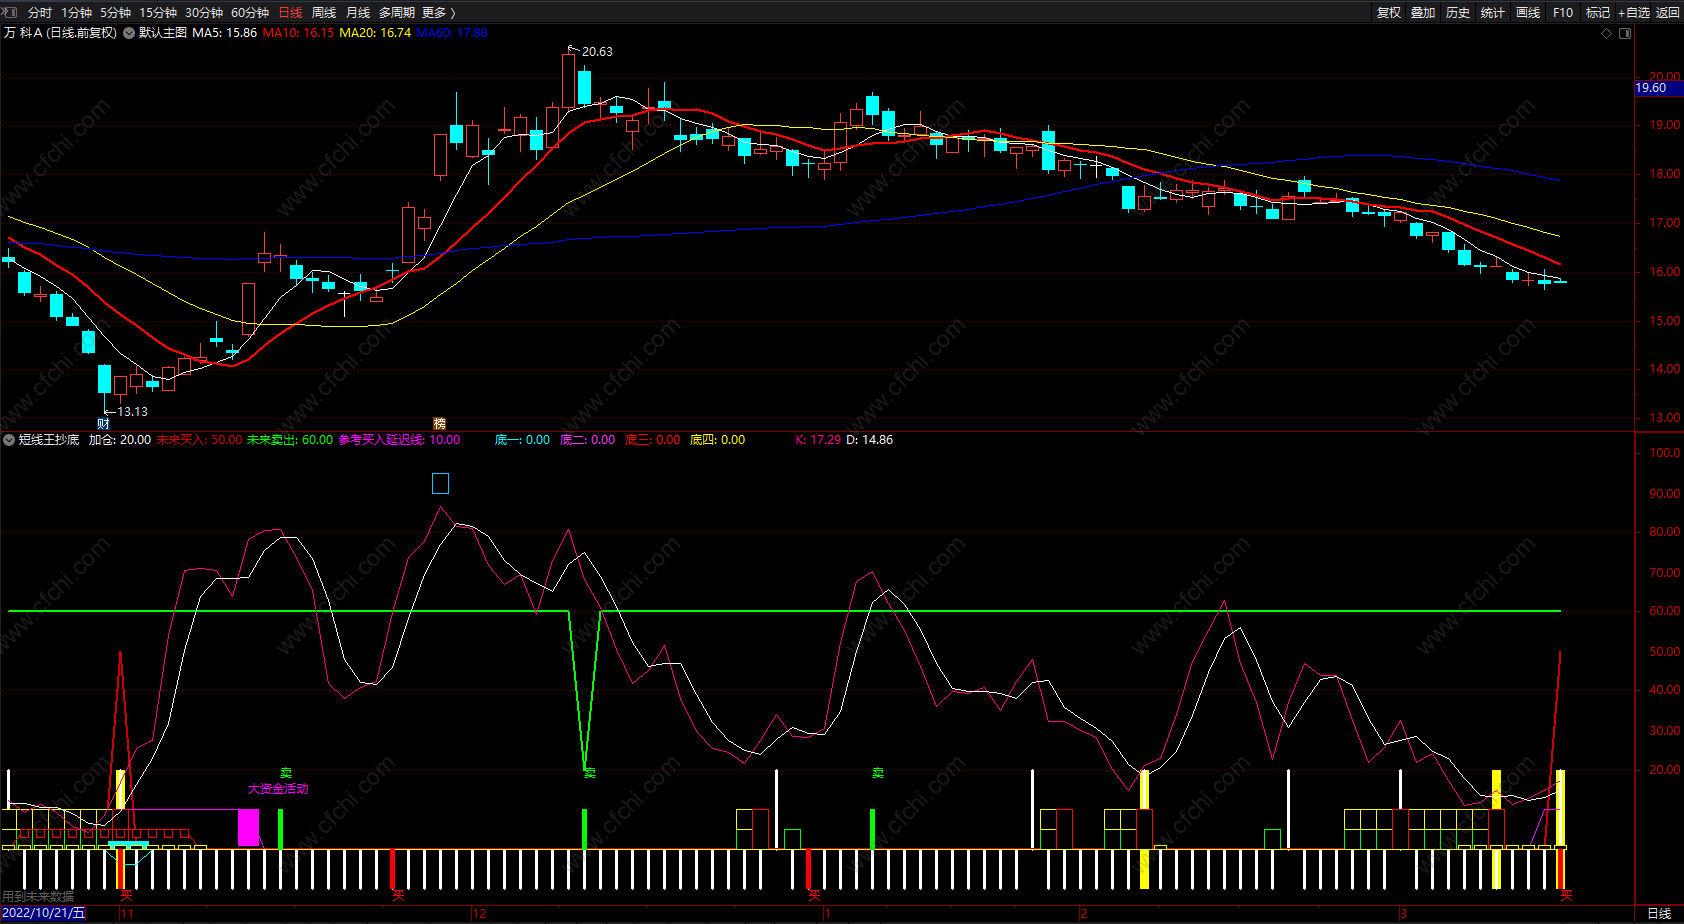The width and height of the screenshot is (1684, 924).
Task: Toggle 叠加 overlay mode
Action: tap(1423, 12)
